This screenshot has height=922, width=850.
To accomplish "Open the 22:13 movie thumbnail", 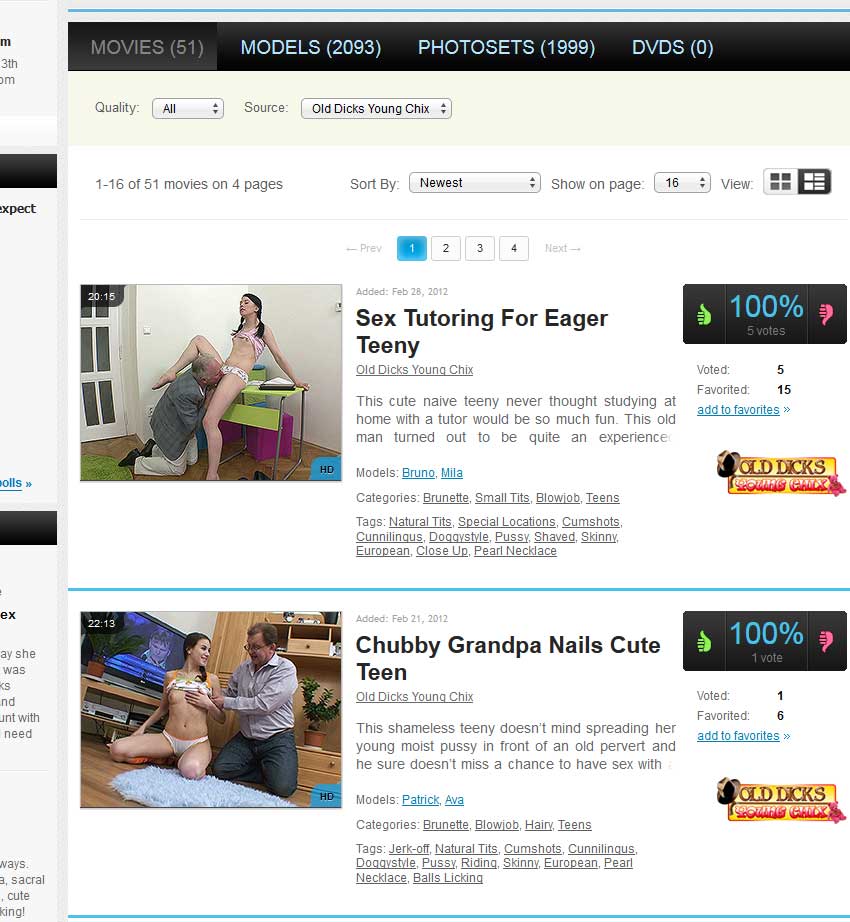I will [x=211, y=709].
